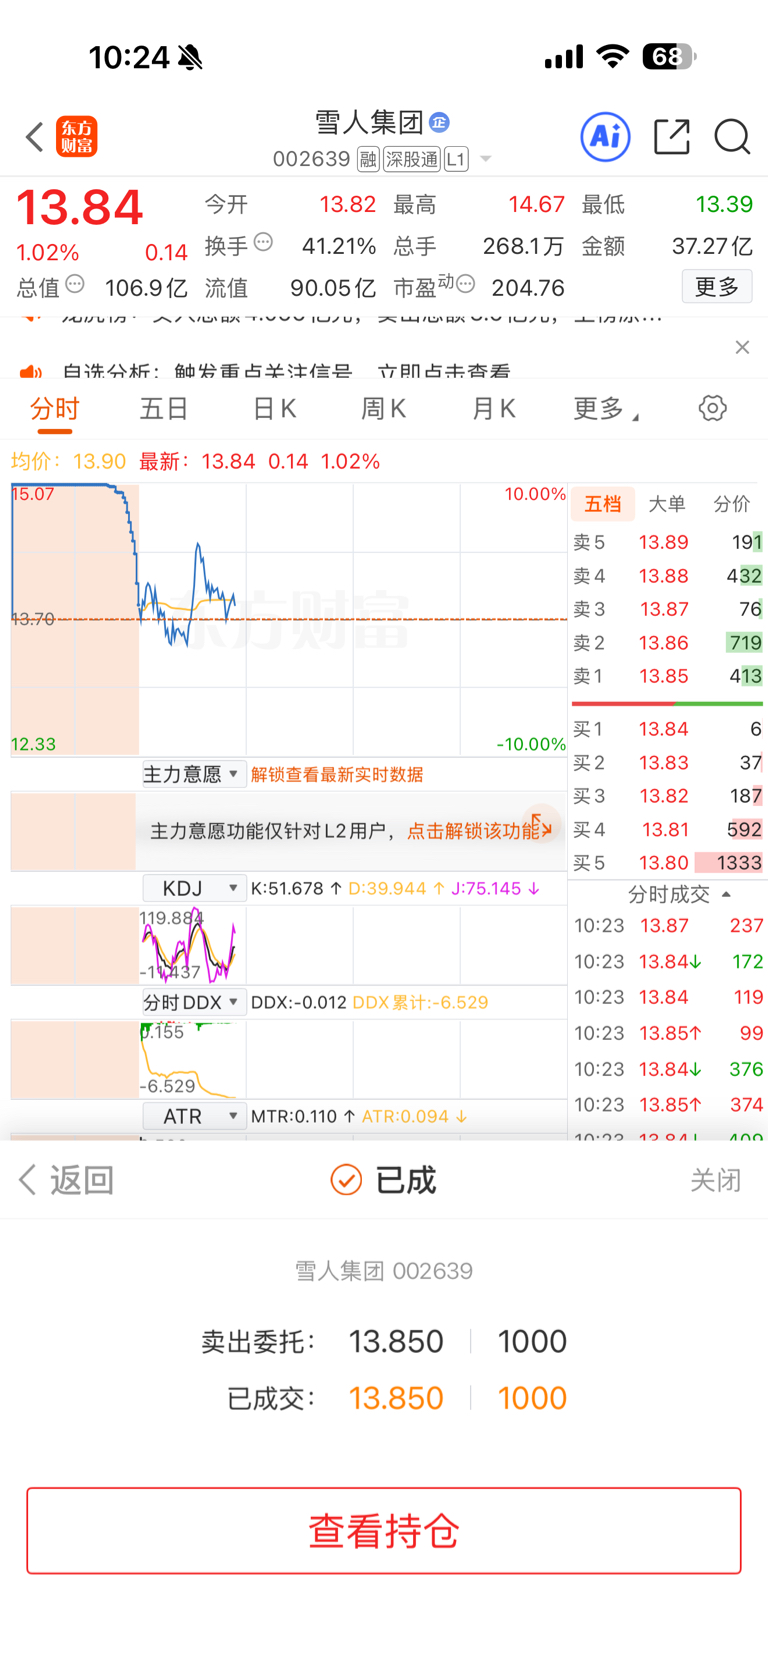Switch to the 大单 tab
Image resolution: width=768 pixels, height=1669 pixels.
point(667,504)
